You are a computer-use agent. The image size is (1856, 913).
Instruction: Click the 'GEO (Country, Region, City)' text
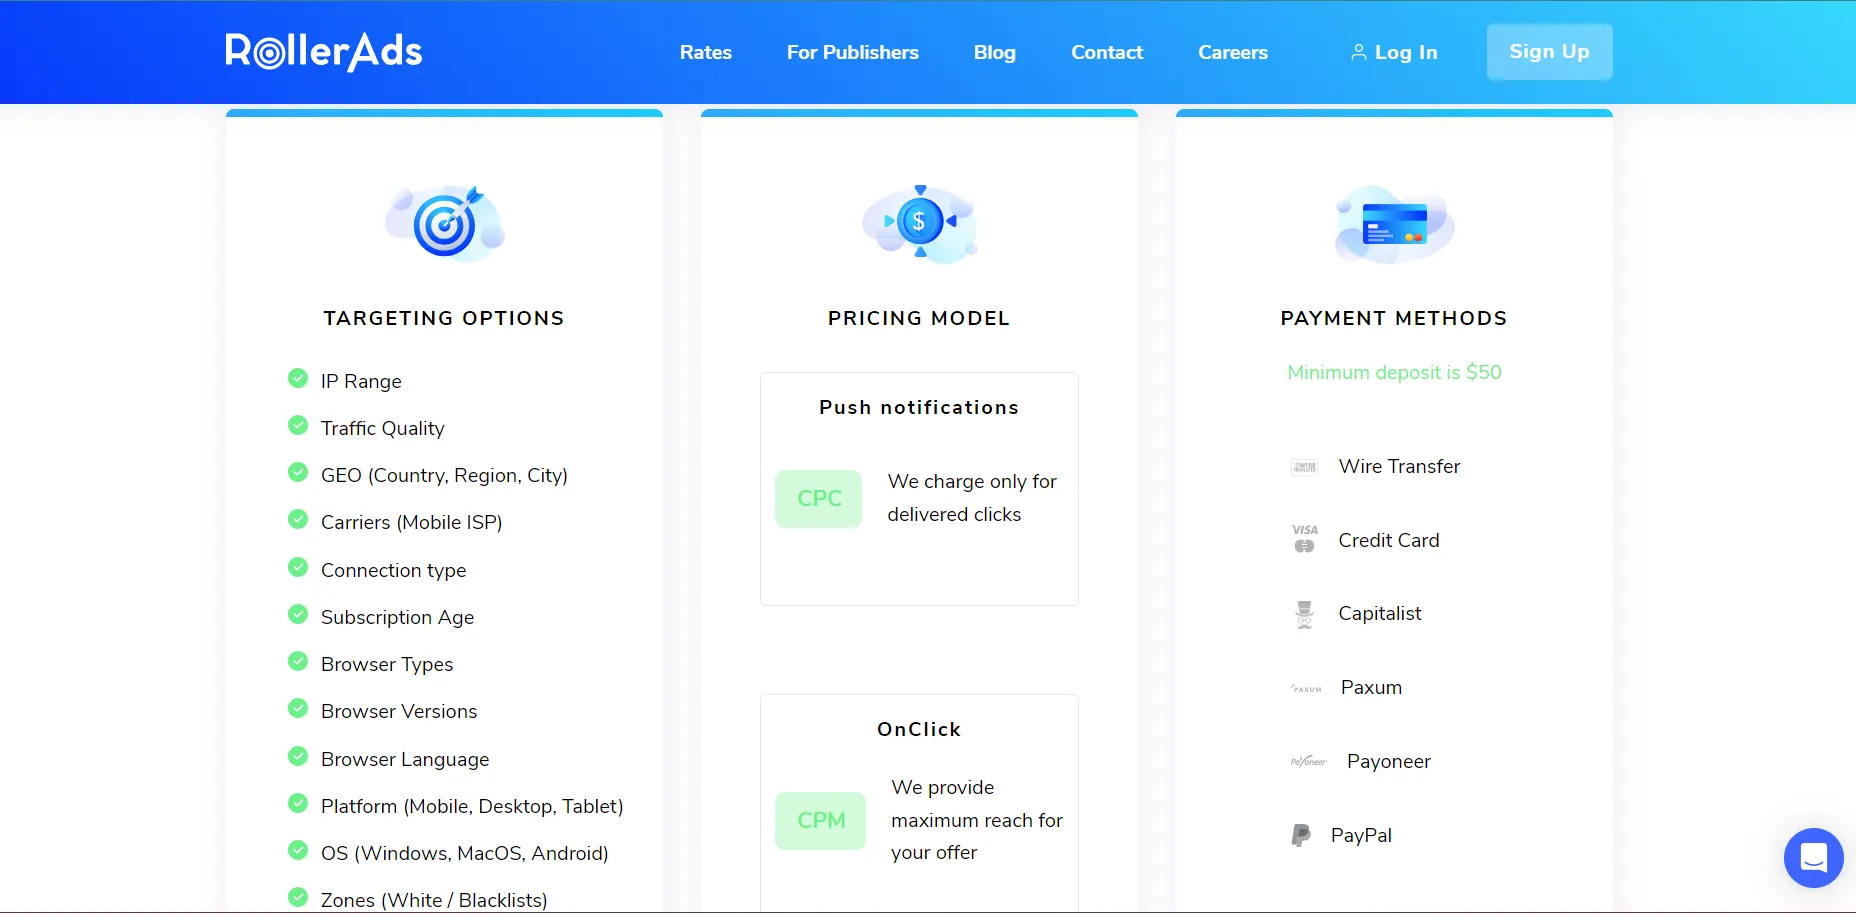point(444,475)
